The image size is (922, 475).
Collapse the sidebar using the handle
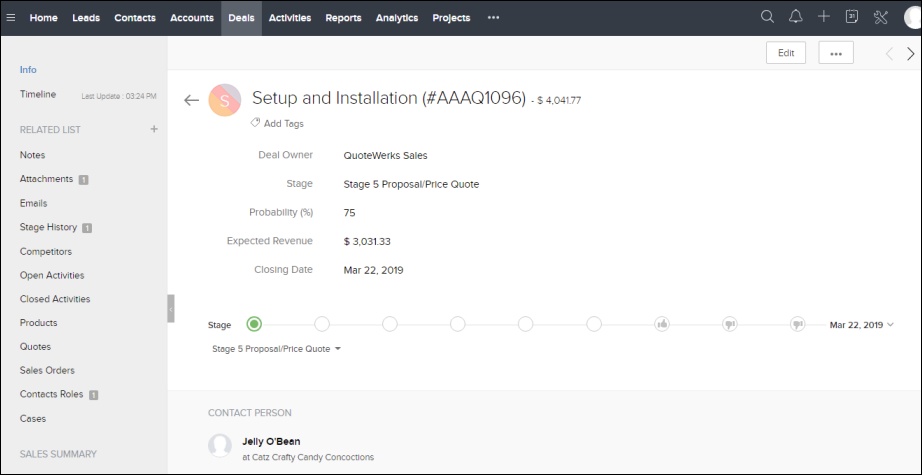pyautogui.click(x=171, y=309)
